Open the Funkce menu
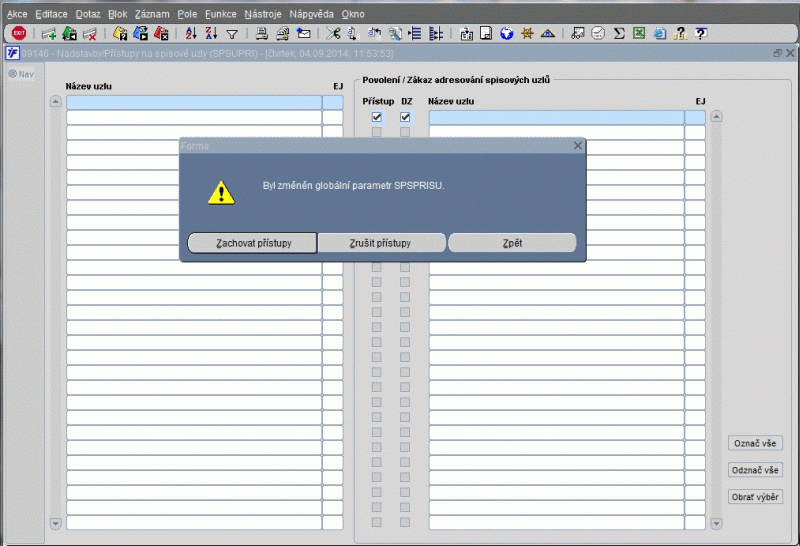Viewport: 800px width, 546px height. pos(221,14)
